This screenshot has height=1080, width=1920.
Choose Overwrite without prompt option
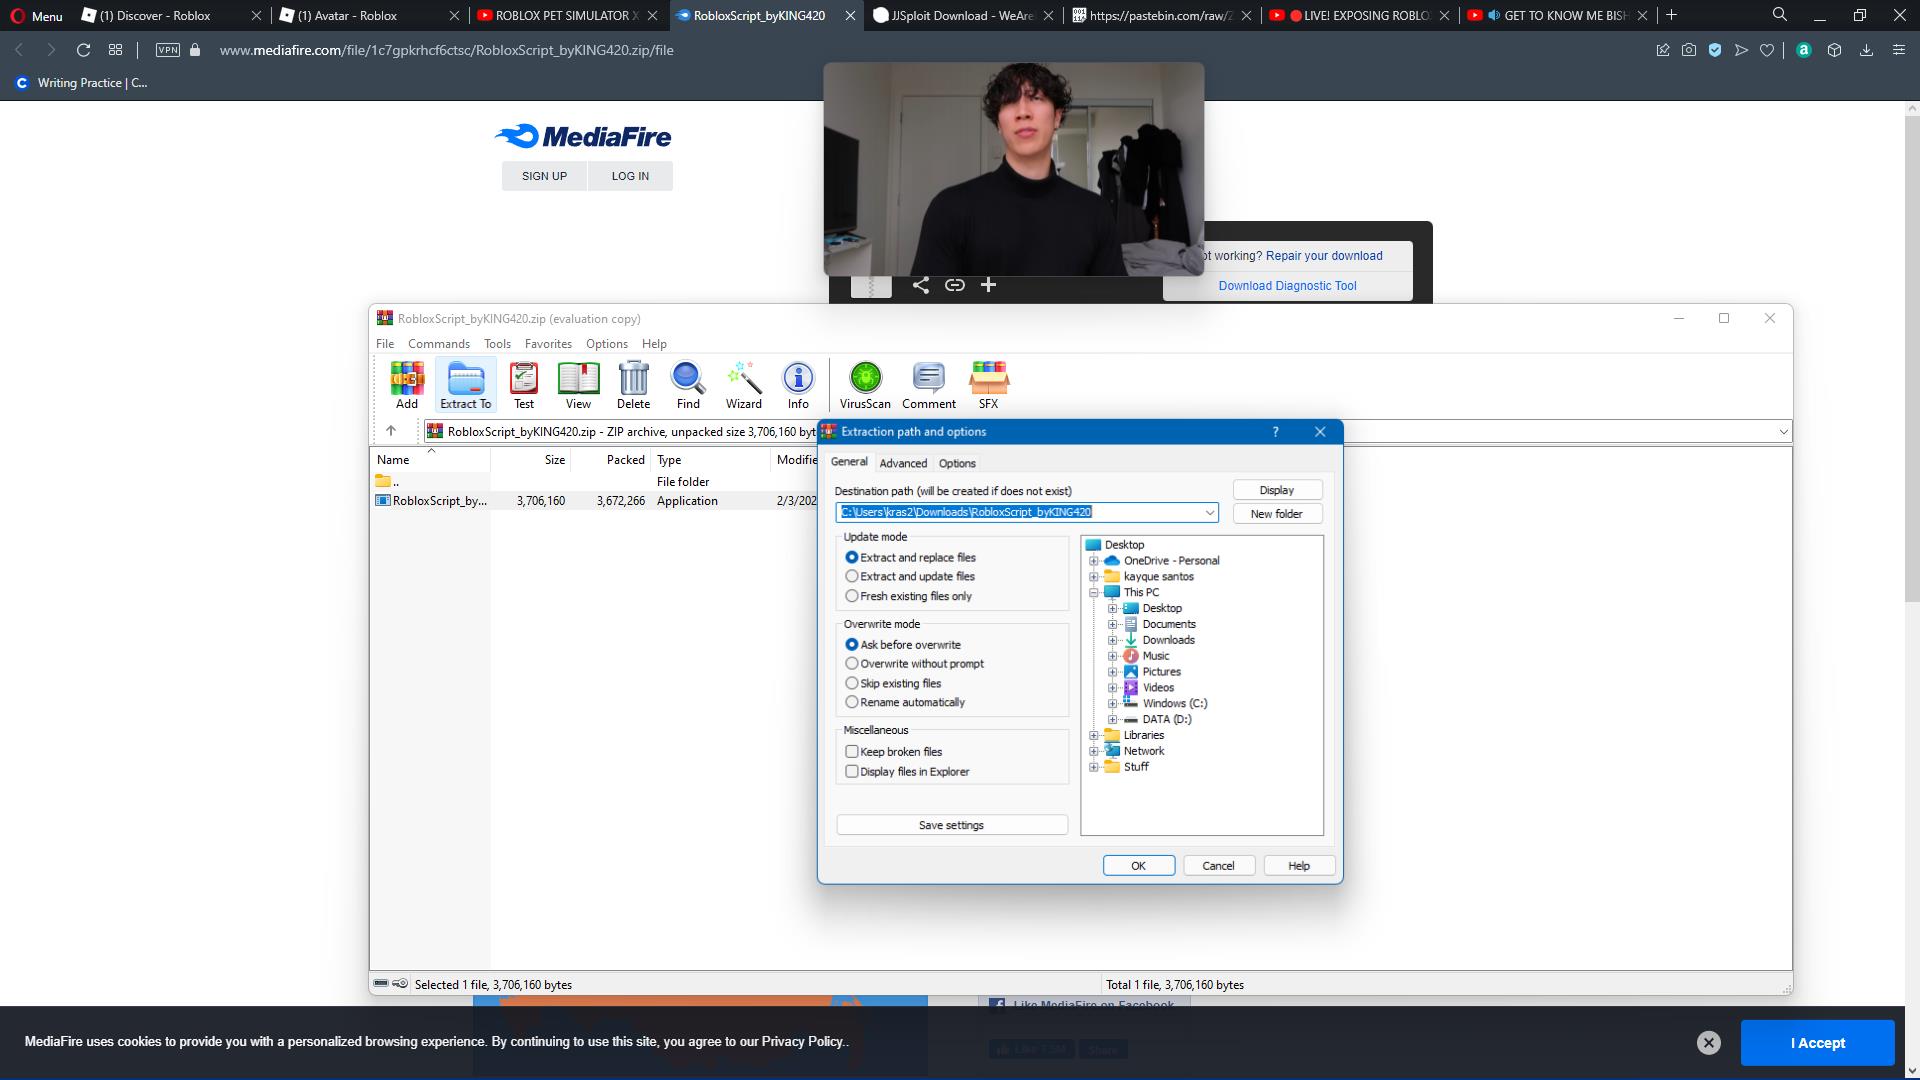pyautogui.click(x=852, y=664)
